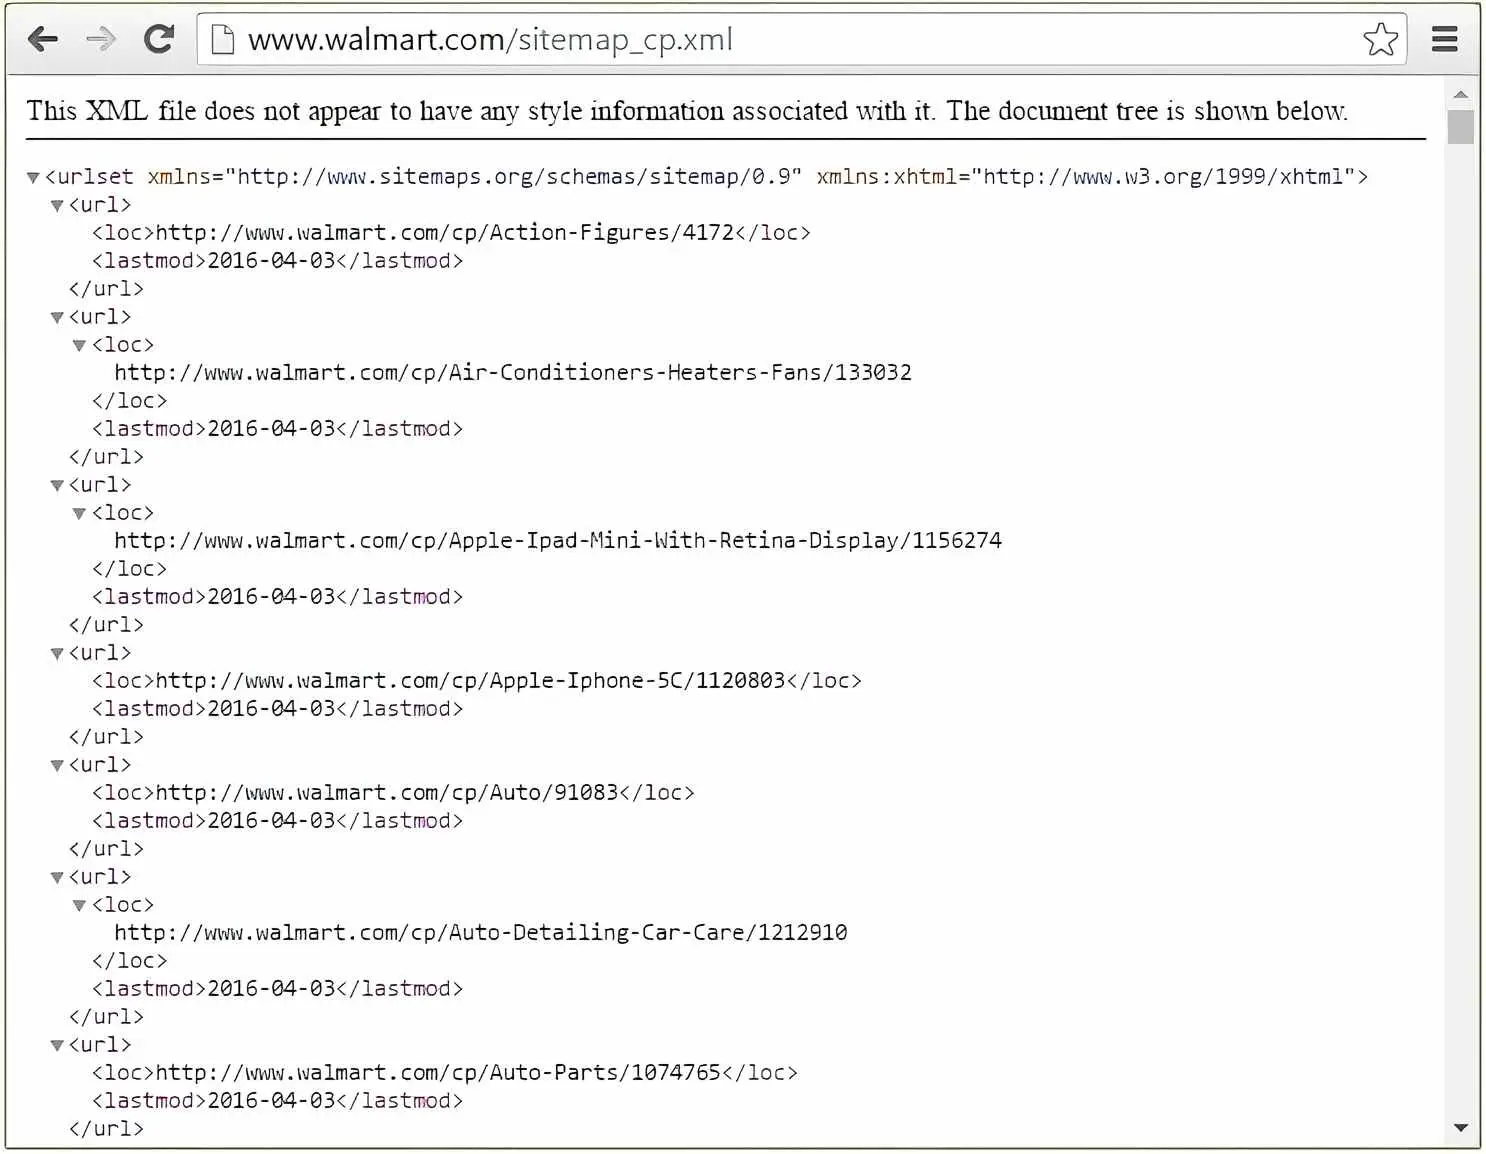
Task: Click the forward navigation arrow
Action: (100, 39)
